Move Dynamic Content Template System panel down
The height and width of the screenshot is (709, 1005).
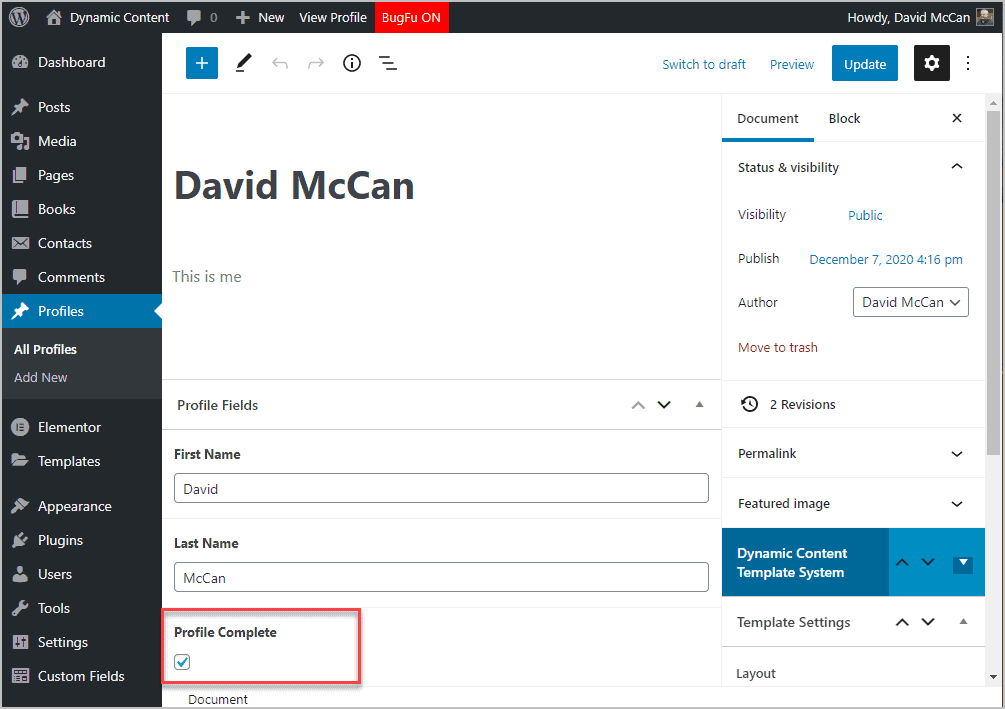(927, 562)
